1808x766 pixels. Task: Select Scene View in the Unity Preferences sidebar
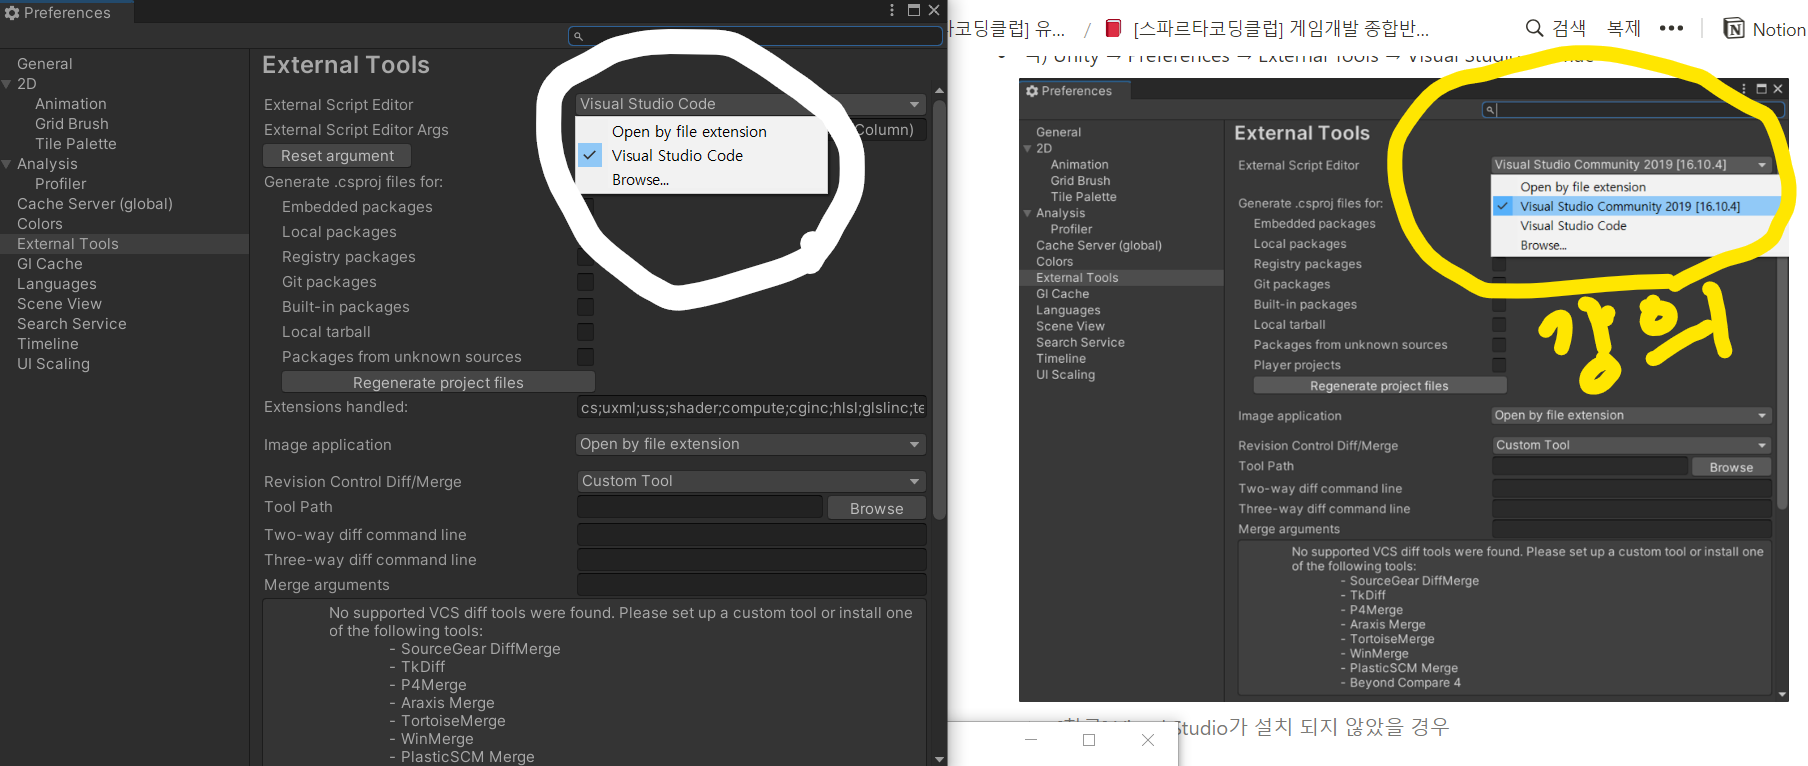(60, 304)
